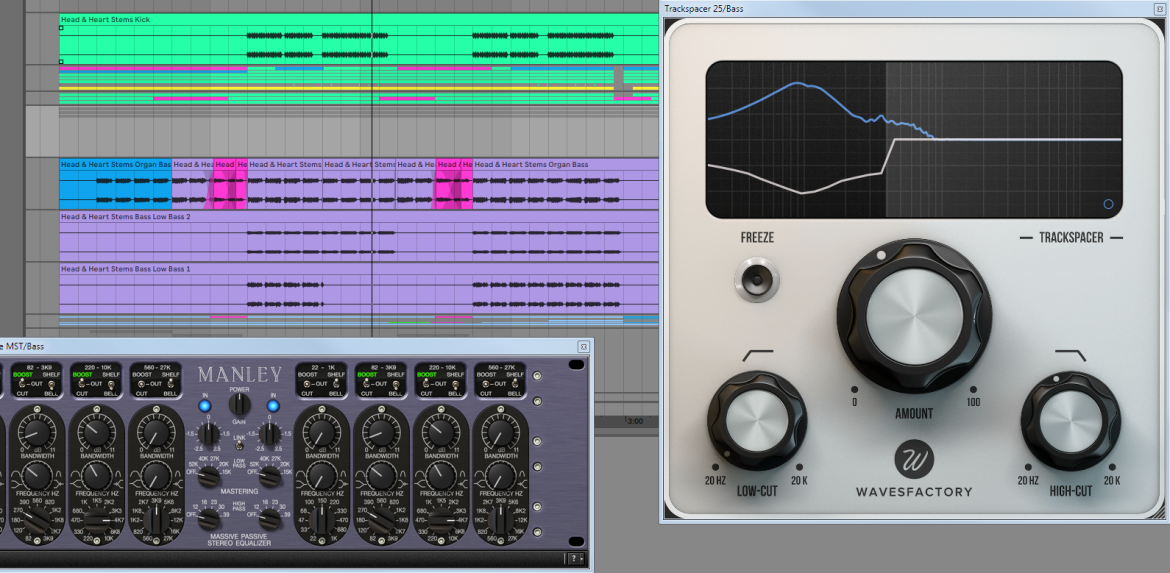Select the Head & Heart Stems Bass Low Bass 1 clip

pyautogui.click(x=358, y=287)
